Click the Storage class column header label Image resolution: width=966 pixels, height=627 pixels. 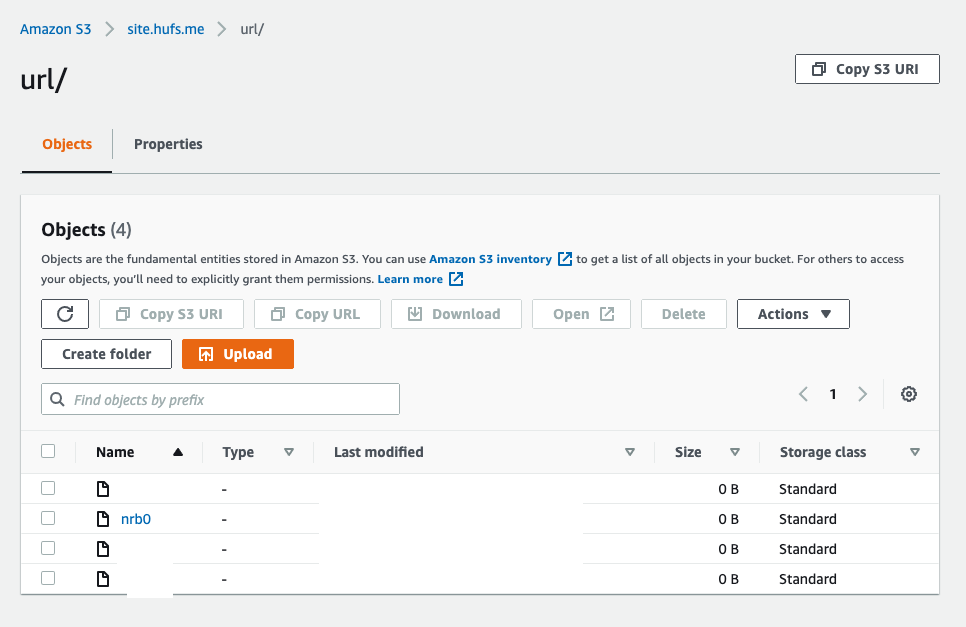(823, 452)
